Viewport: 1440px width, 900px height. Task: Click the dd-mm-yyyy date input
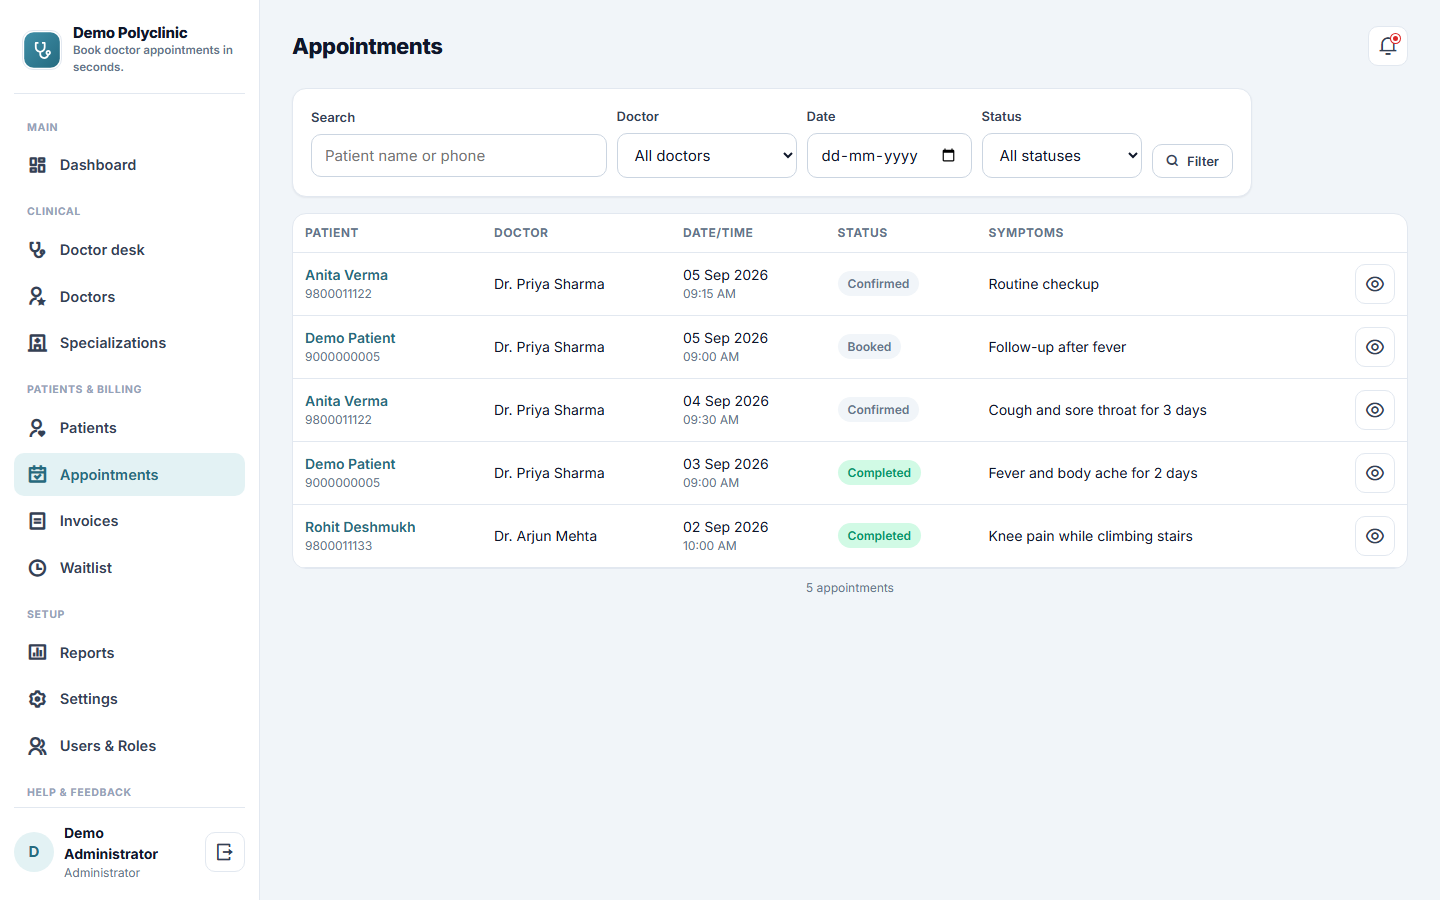click(889, 156)
